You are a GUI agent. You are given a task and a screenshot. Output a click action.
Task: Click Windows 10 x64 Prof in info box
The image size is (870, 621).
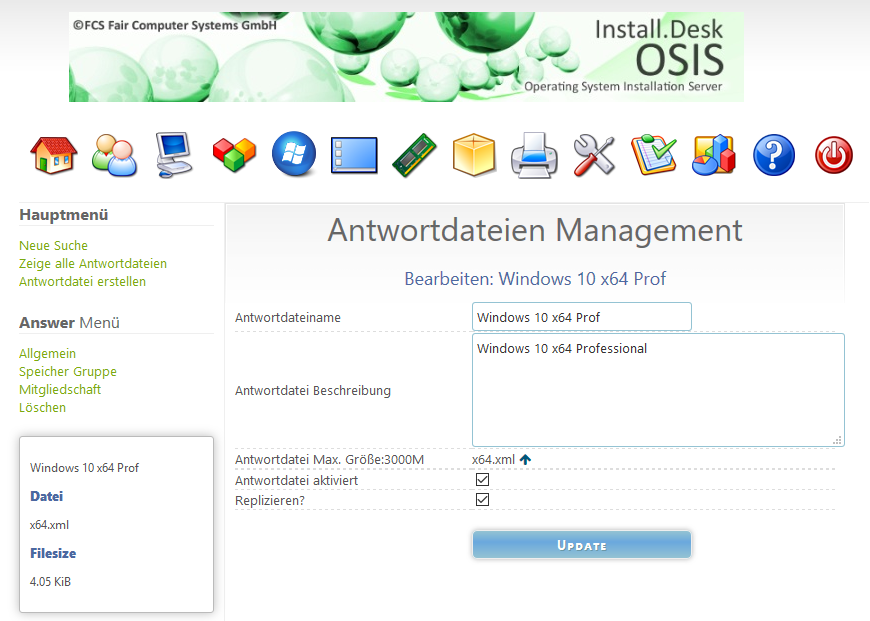(84, 468)
